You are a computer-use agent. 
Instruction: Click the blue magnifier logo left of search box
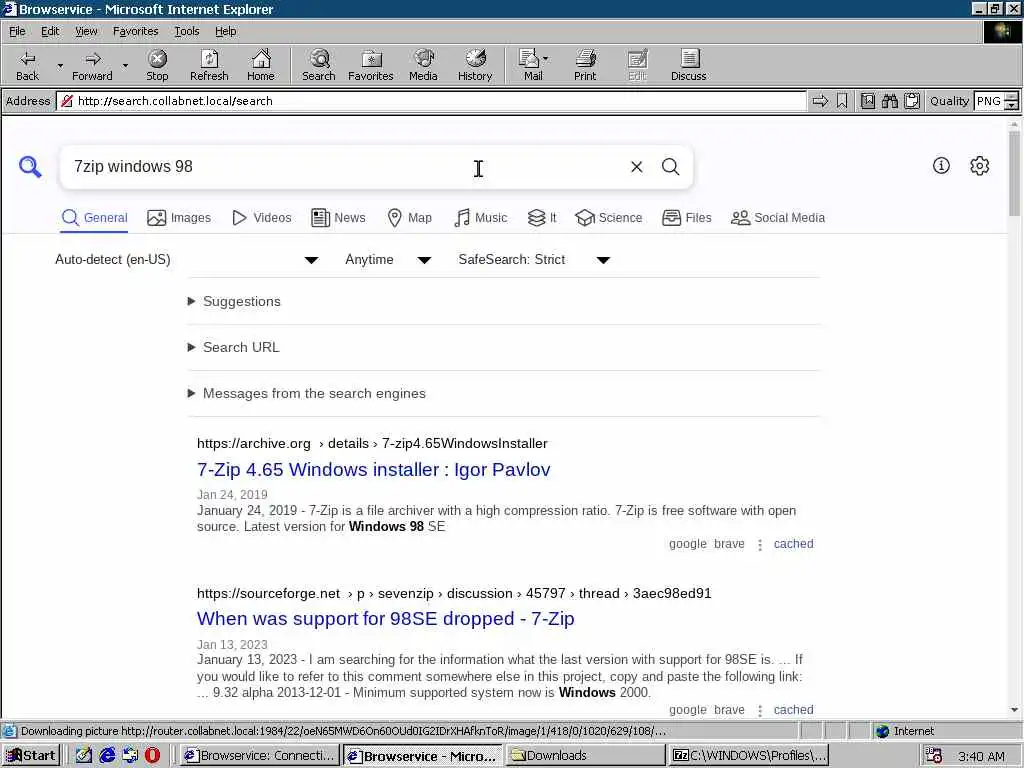point(30,167)
